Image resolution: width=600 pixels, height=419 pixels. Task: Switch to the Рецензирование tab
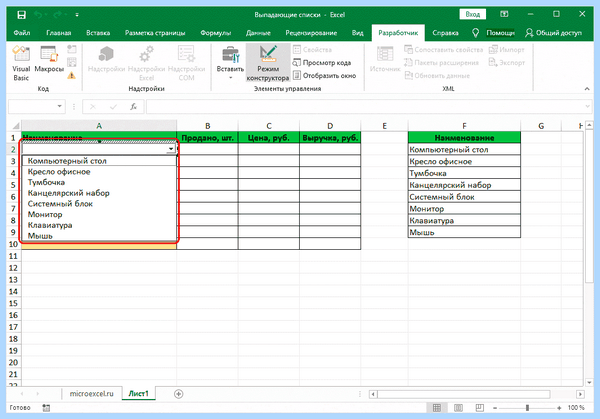click(311, 33)
